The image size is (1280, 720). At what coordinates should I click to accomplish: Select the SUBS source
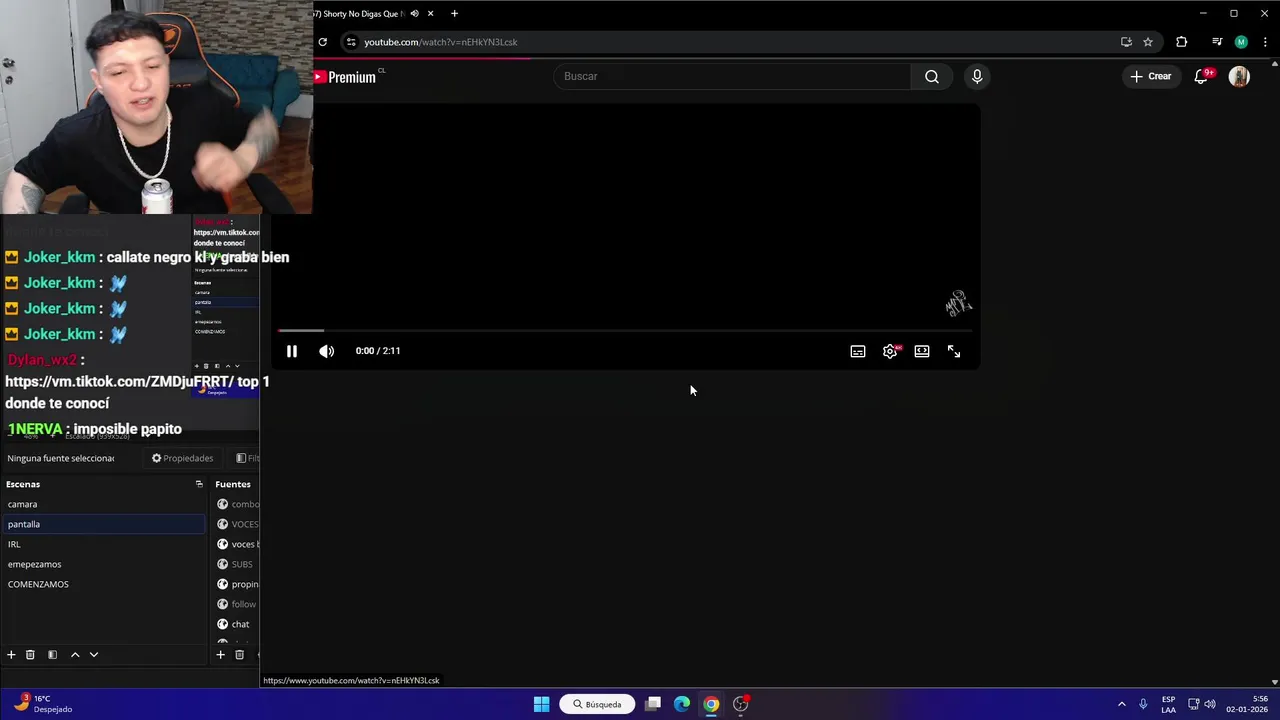(242, 564)
